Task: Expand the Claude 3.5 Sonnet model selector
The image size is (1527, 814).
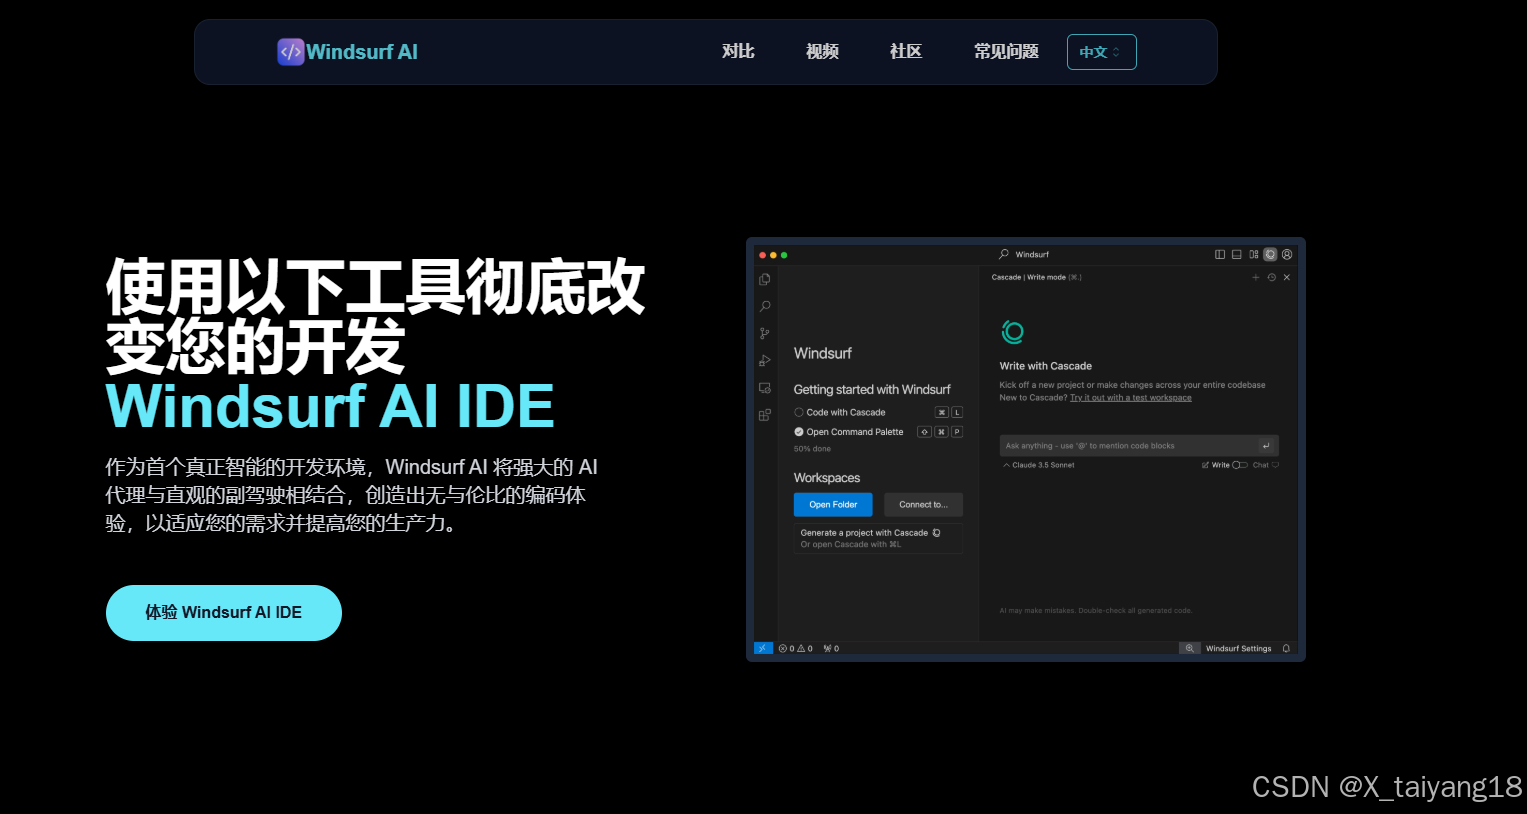Action: (1039, 465)
